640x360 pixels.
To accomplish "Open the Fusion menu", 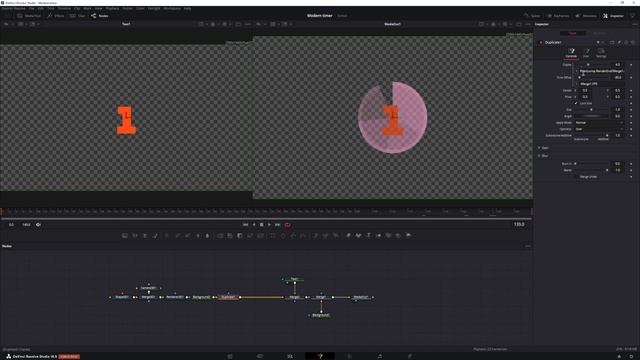I will click(127, 8).
